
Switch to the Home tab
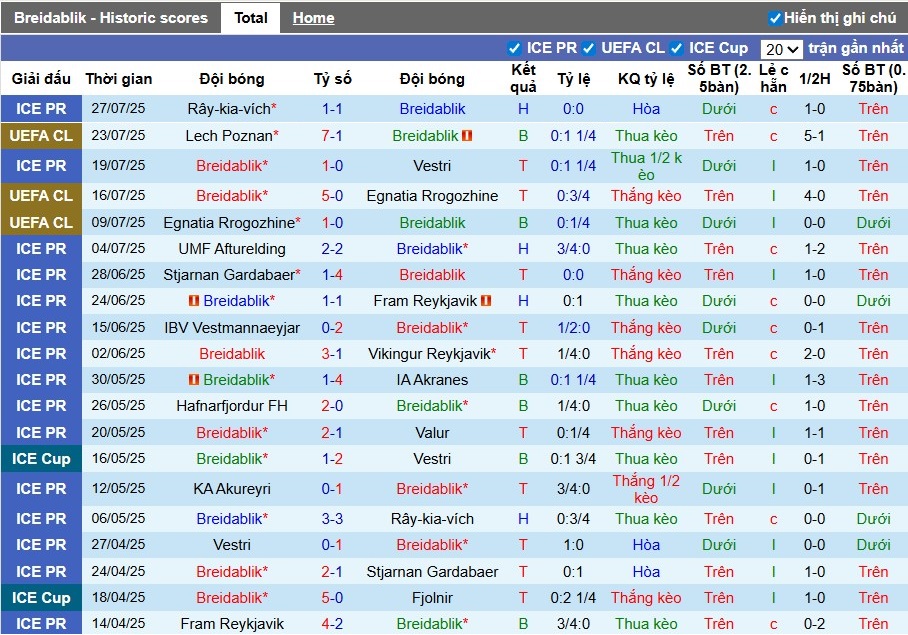[x=313, y=18]
